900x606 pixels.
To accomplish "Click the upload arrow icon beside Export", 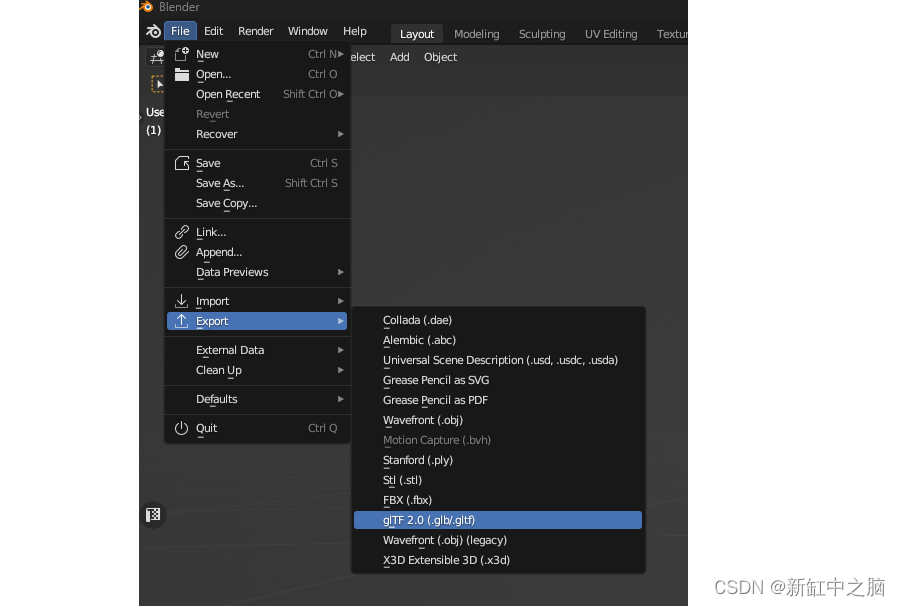I will click(183, 321).
